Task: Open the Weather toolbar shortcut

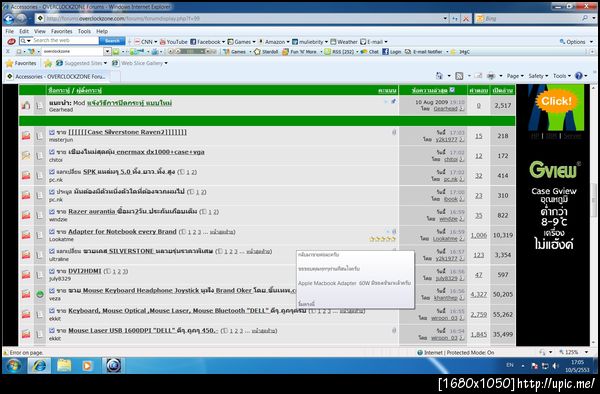Action: pos(344,42)
